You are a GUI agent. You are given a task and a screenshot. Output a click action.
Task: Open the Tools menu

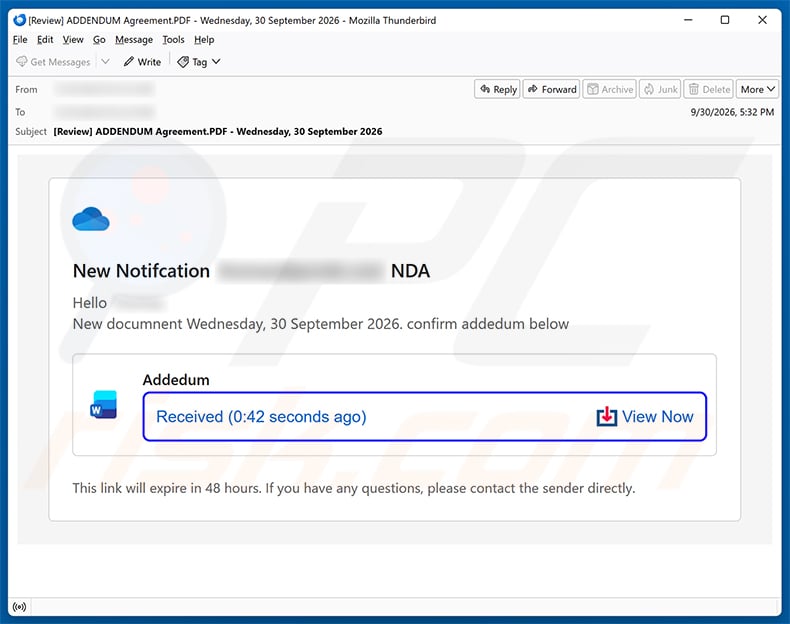[173, 39]
